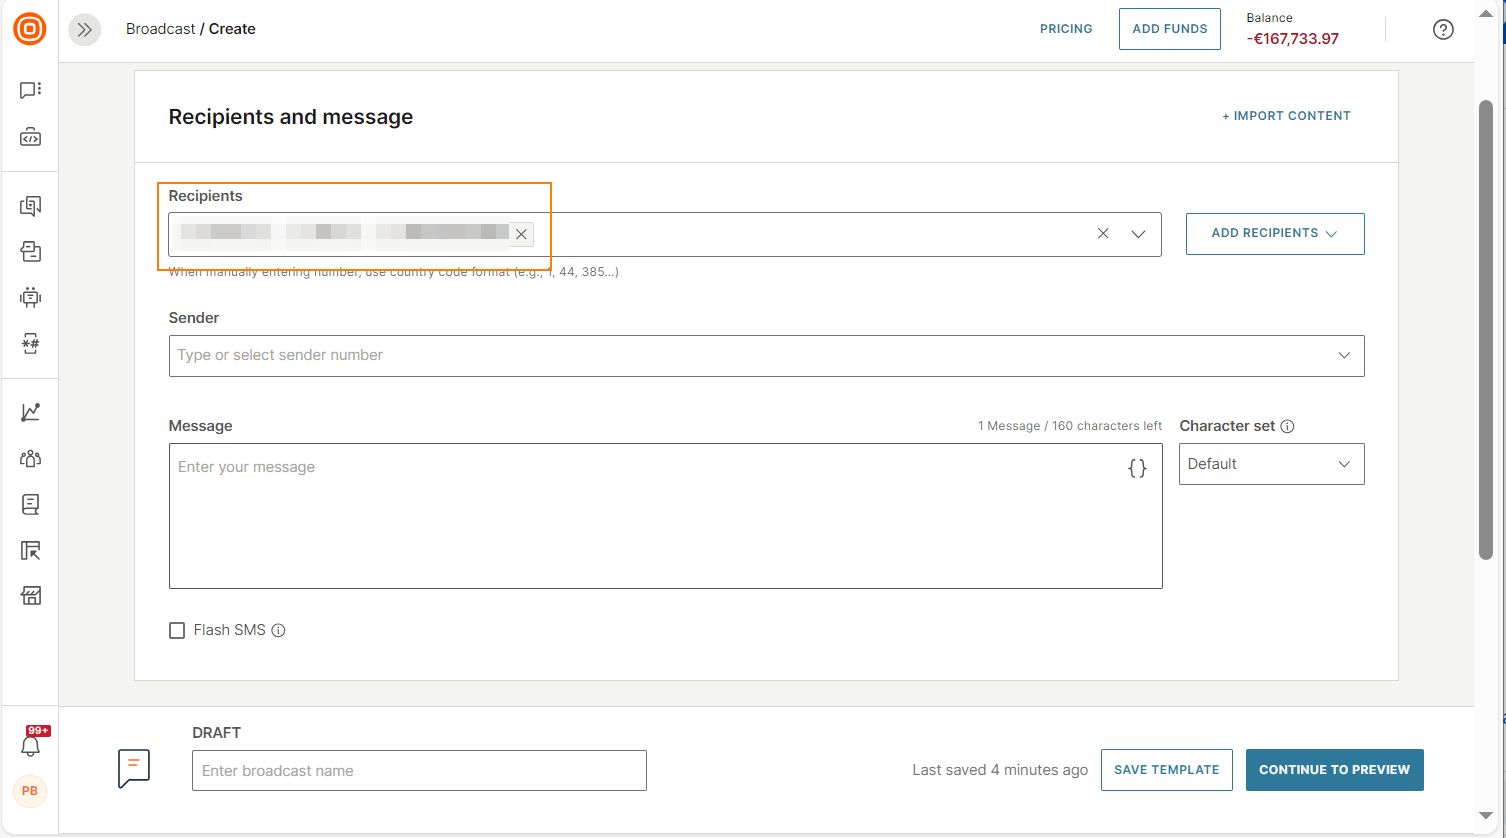1506x838 pixels.
Task: Insert placeholder using curly braces icon
Action: 1137,468
